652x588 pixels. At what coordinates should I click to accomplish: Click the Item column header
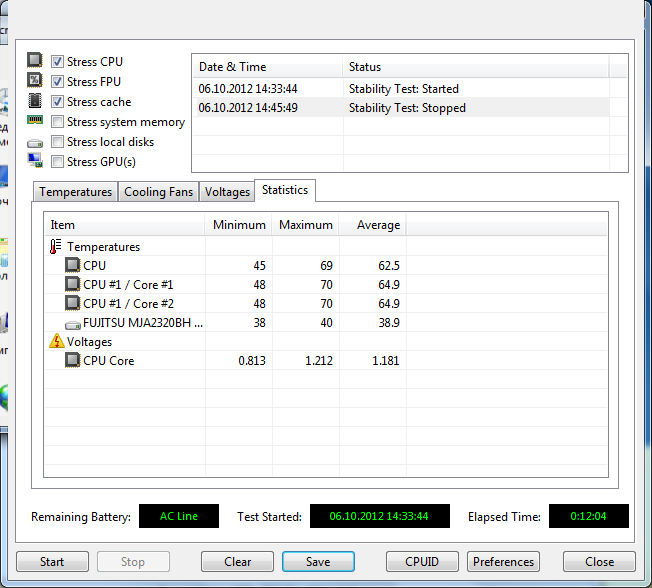[124, 225]
